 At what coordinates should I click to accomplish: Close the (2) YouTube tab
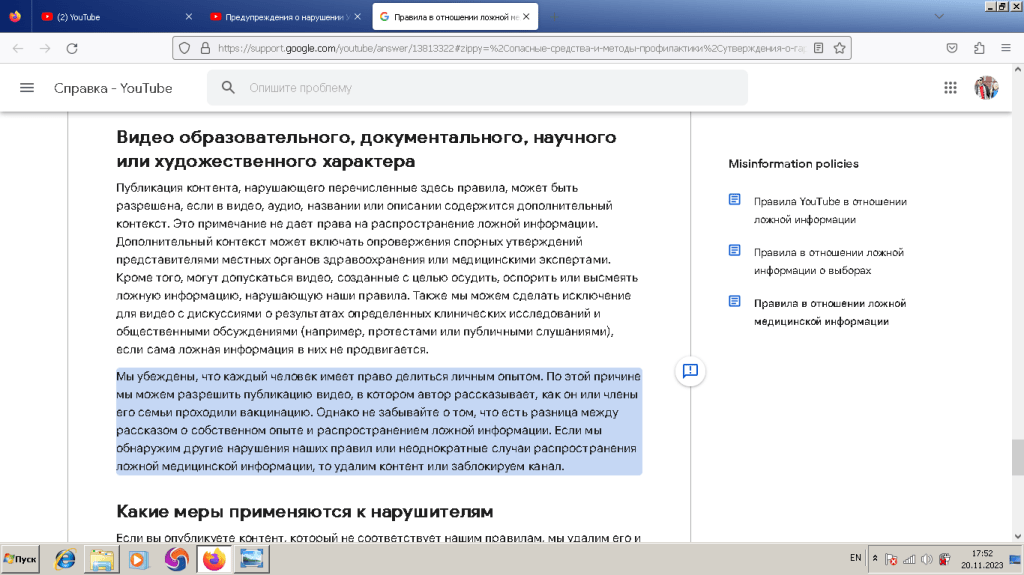click(190, 17)
